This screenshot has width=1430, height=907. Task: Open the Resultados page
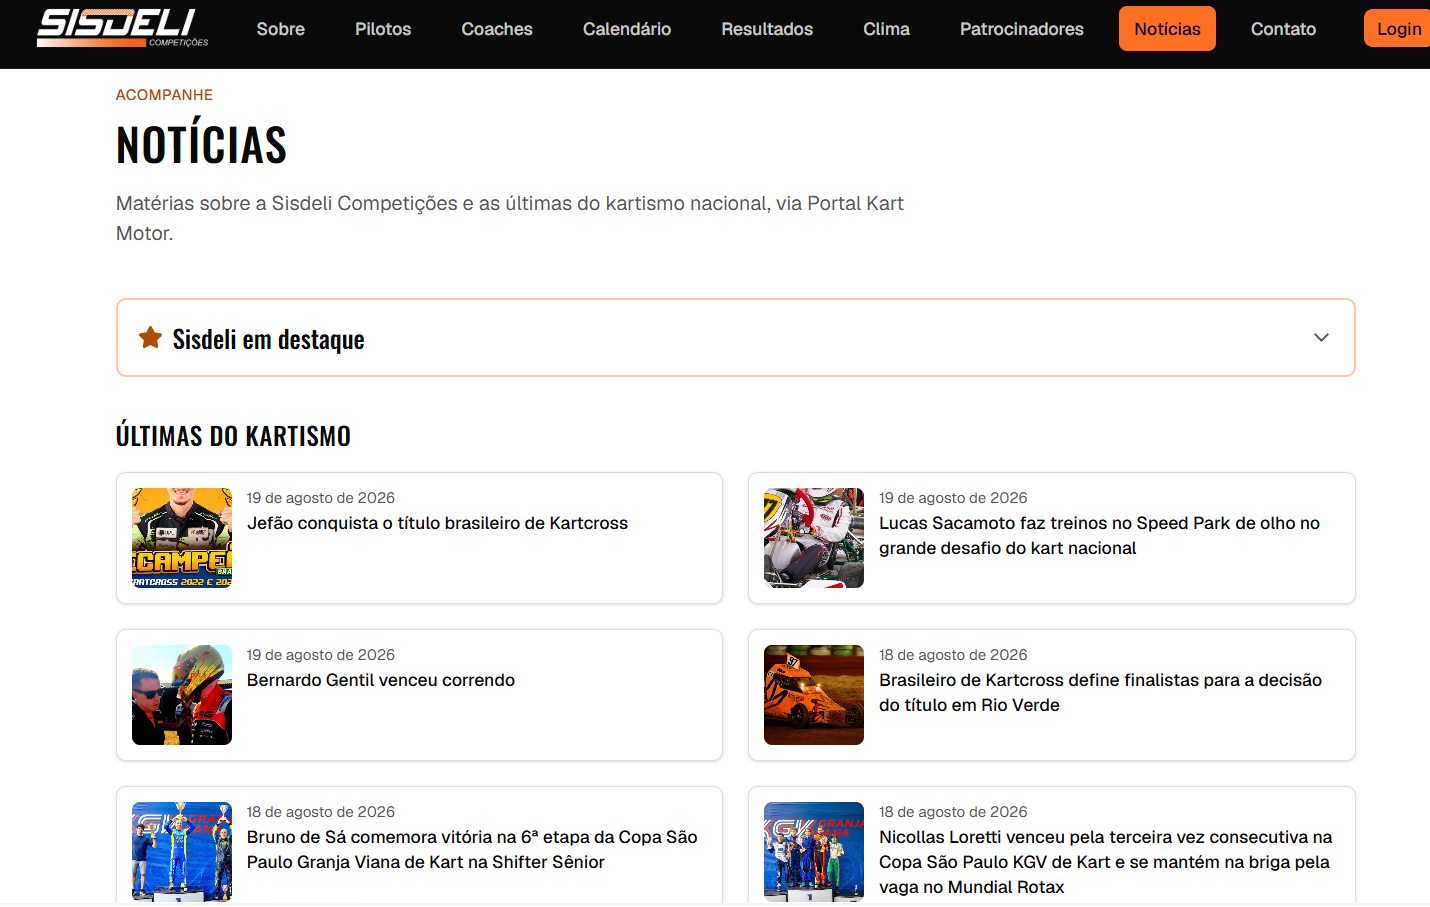point(767,29)
